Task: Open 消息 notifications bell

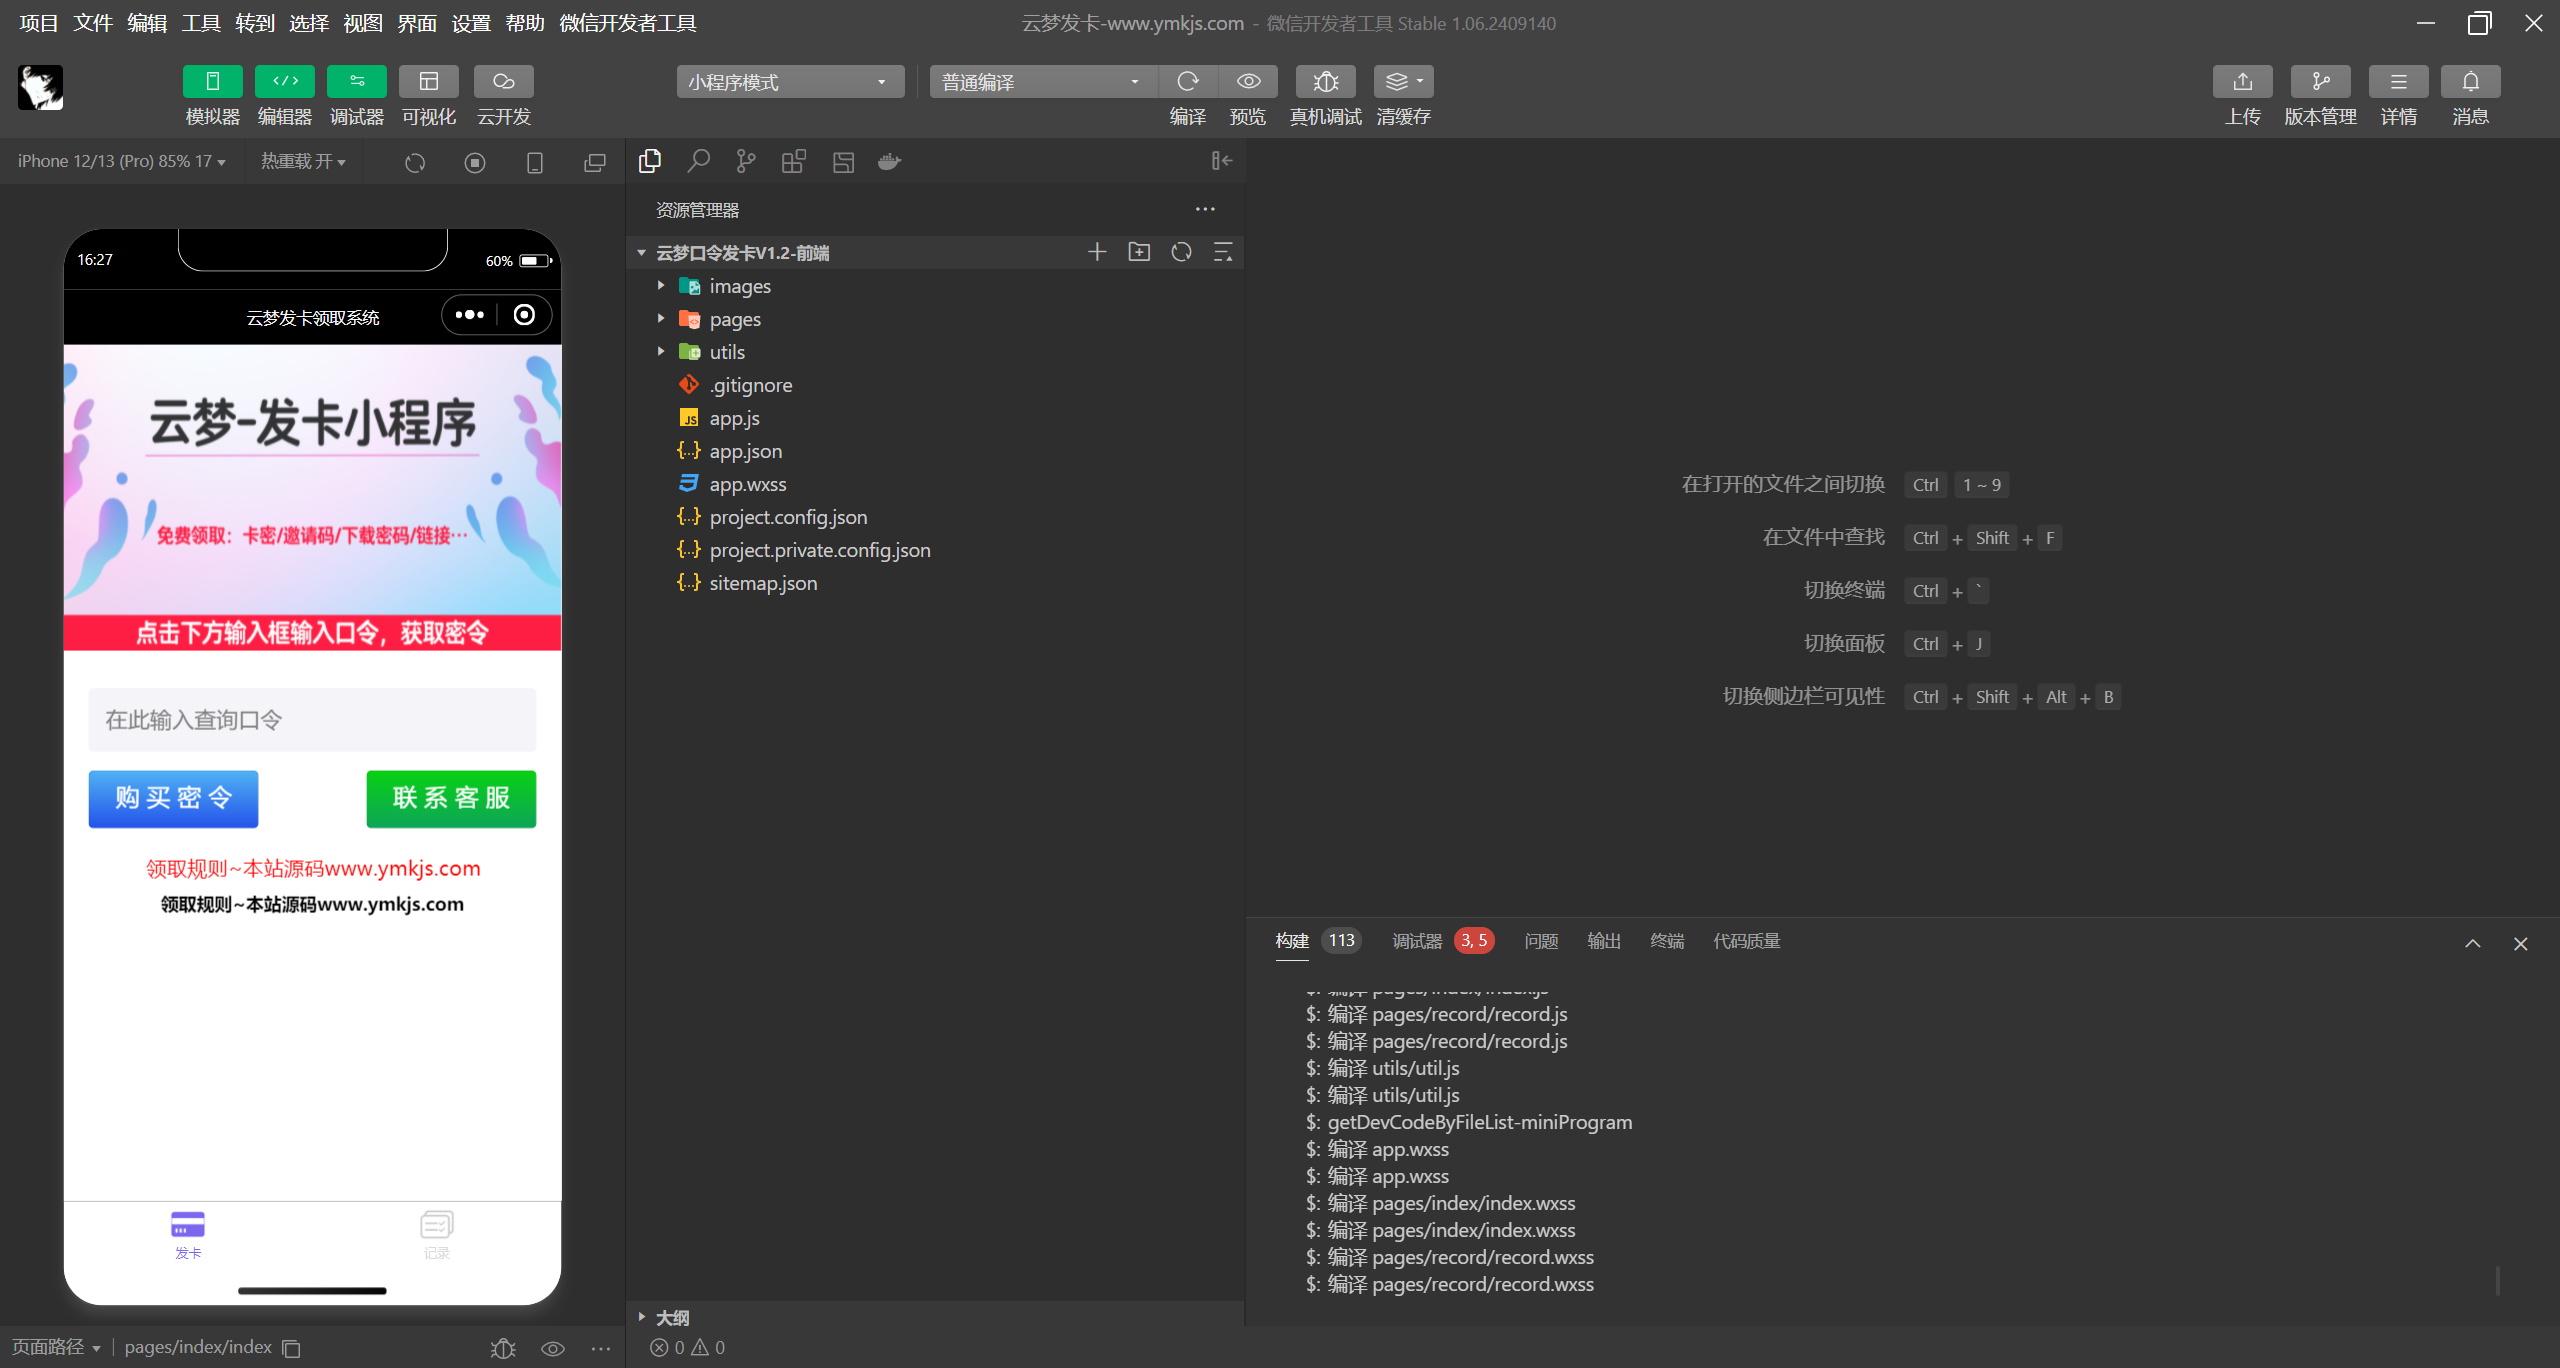Action: point(2471,81)
